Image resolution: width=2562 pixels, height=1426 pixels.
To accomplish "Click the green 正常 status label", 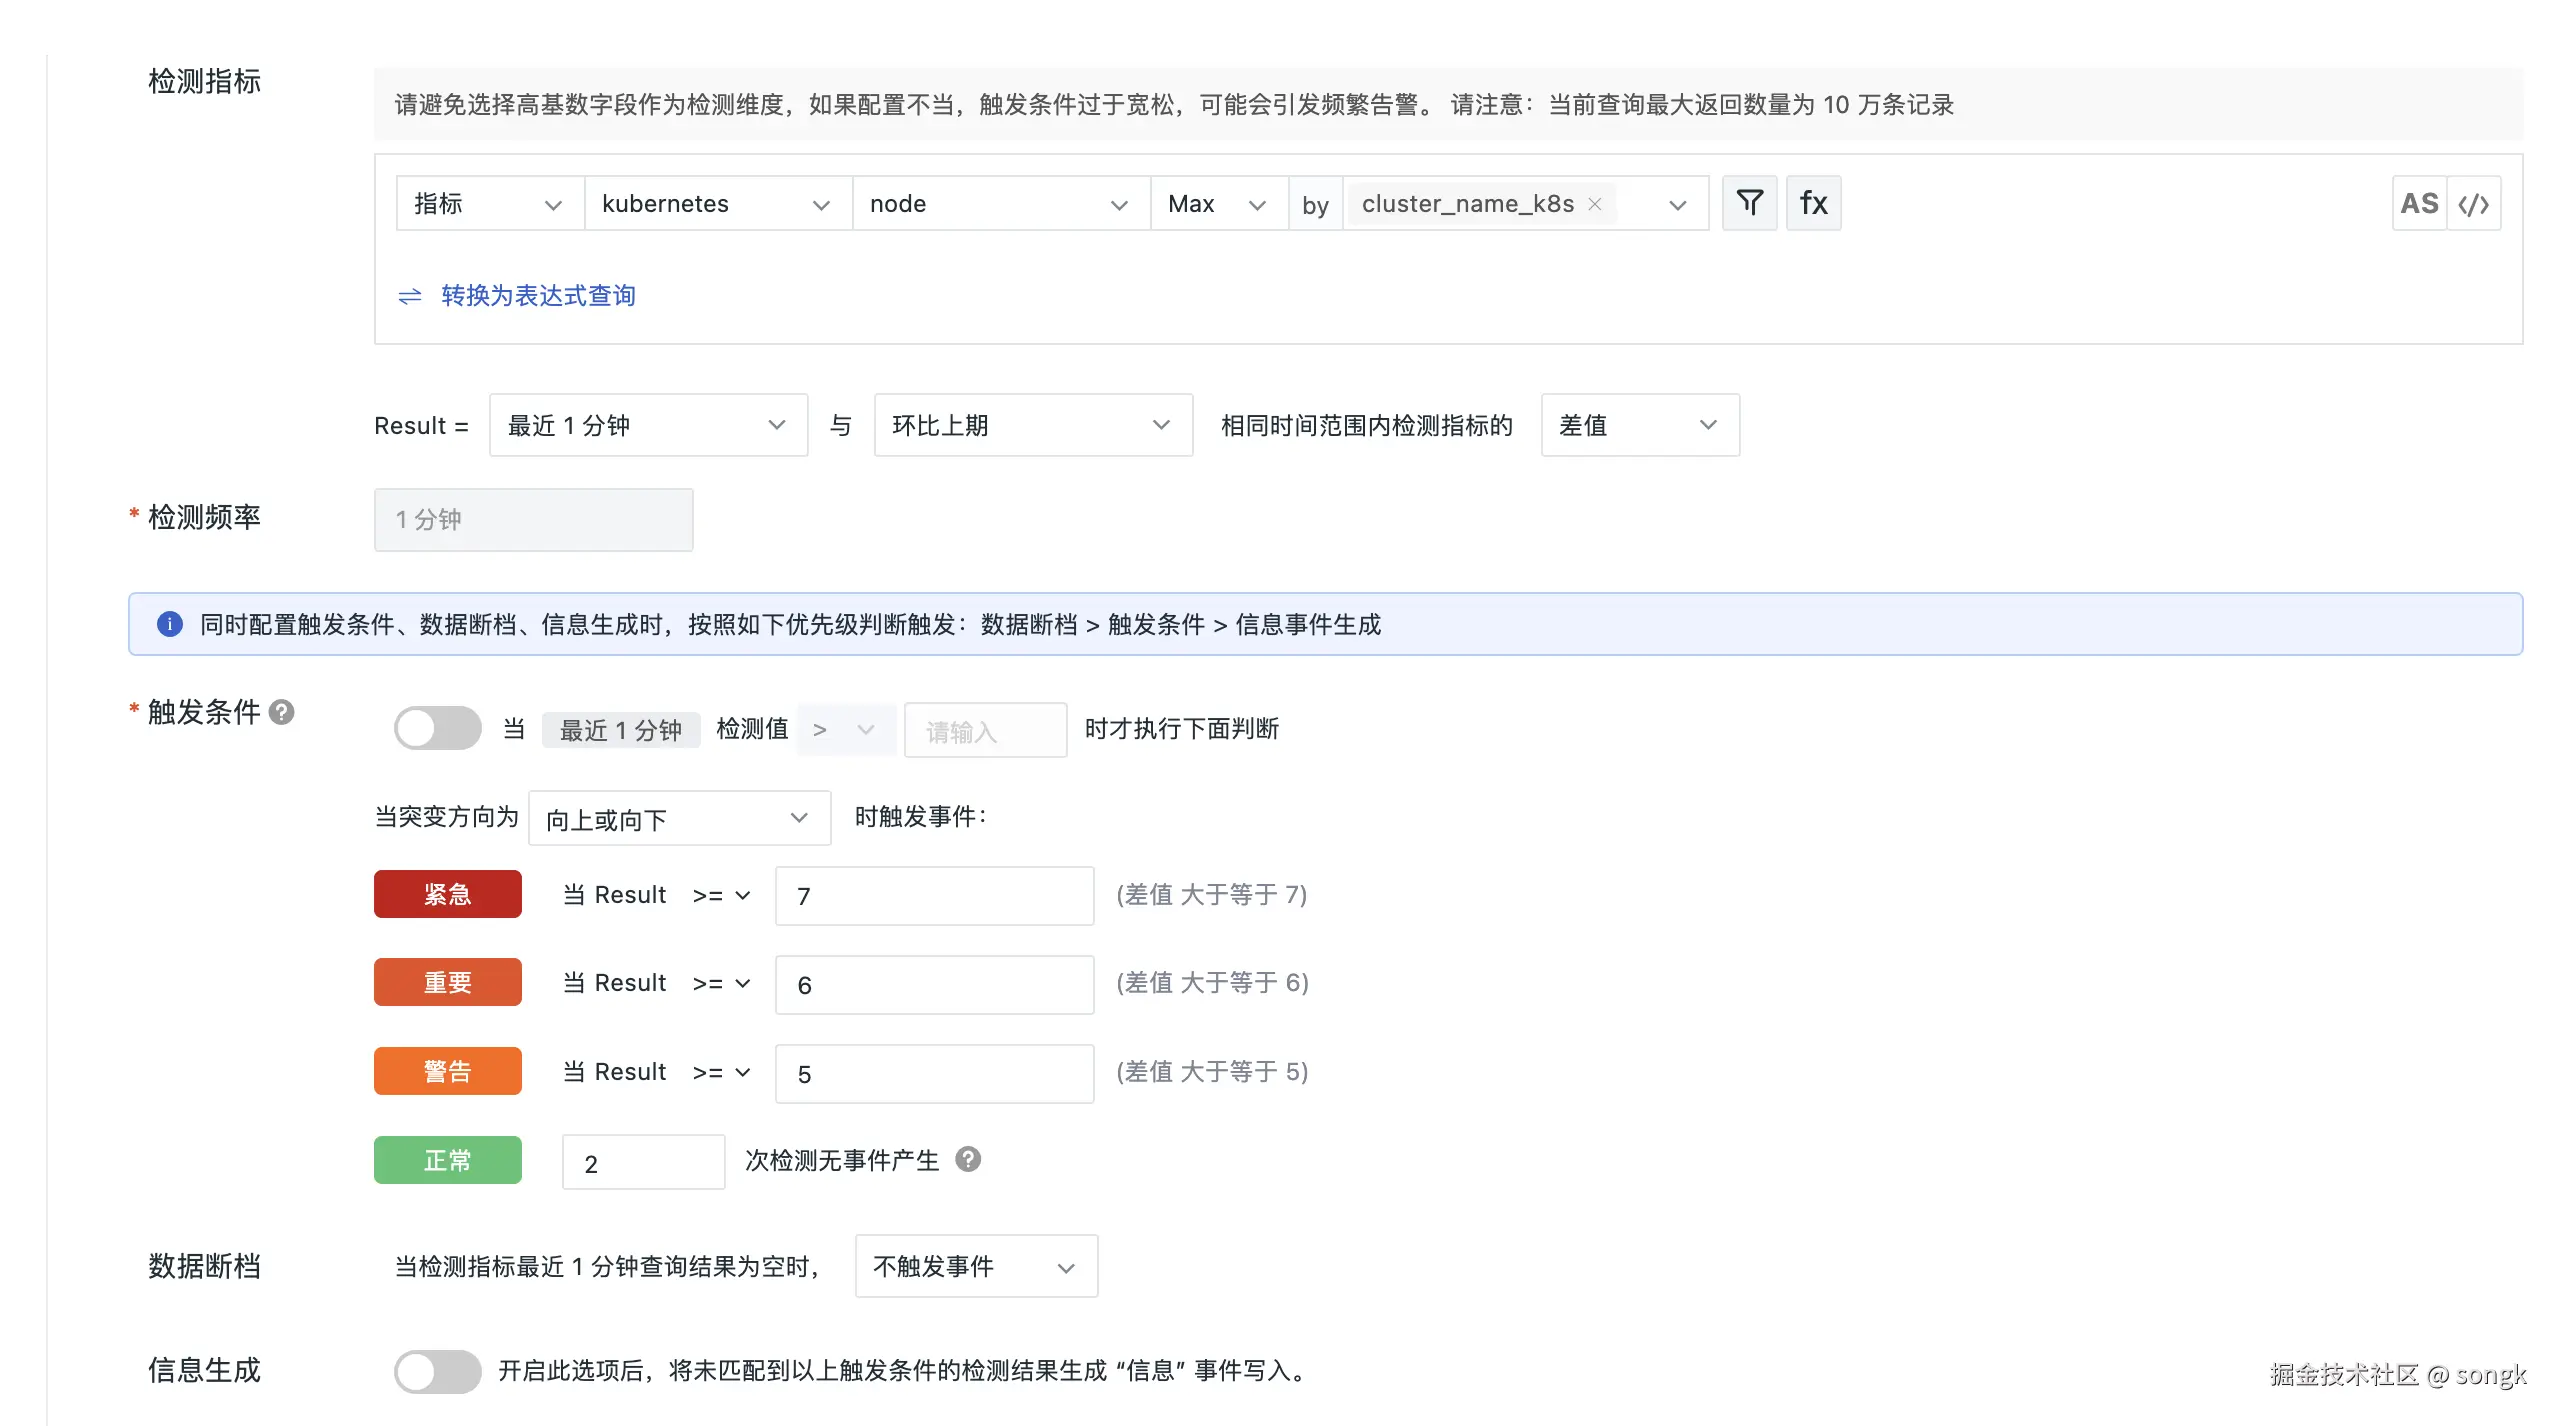I will click(x=447, y=1160).
